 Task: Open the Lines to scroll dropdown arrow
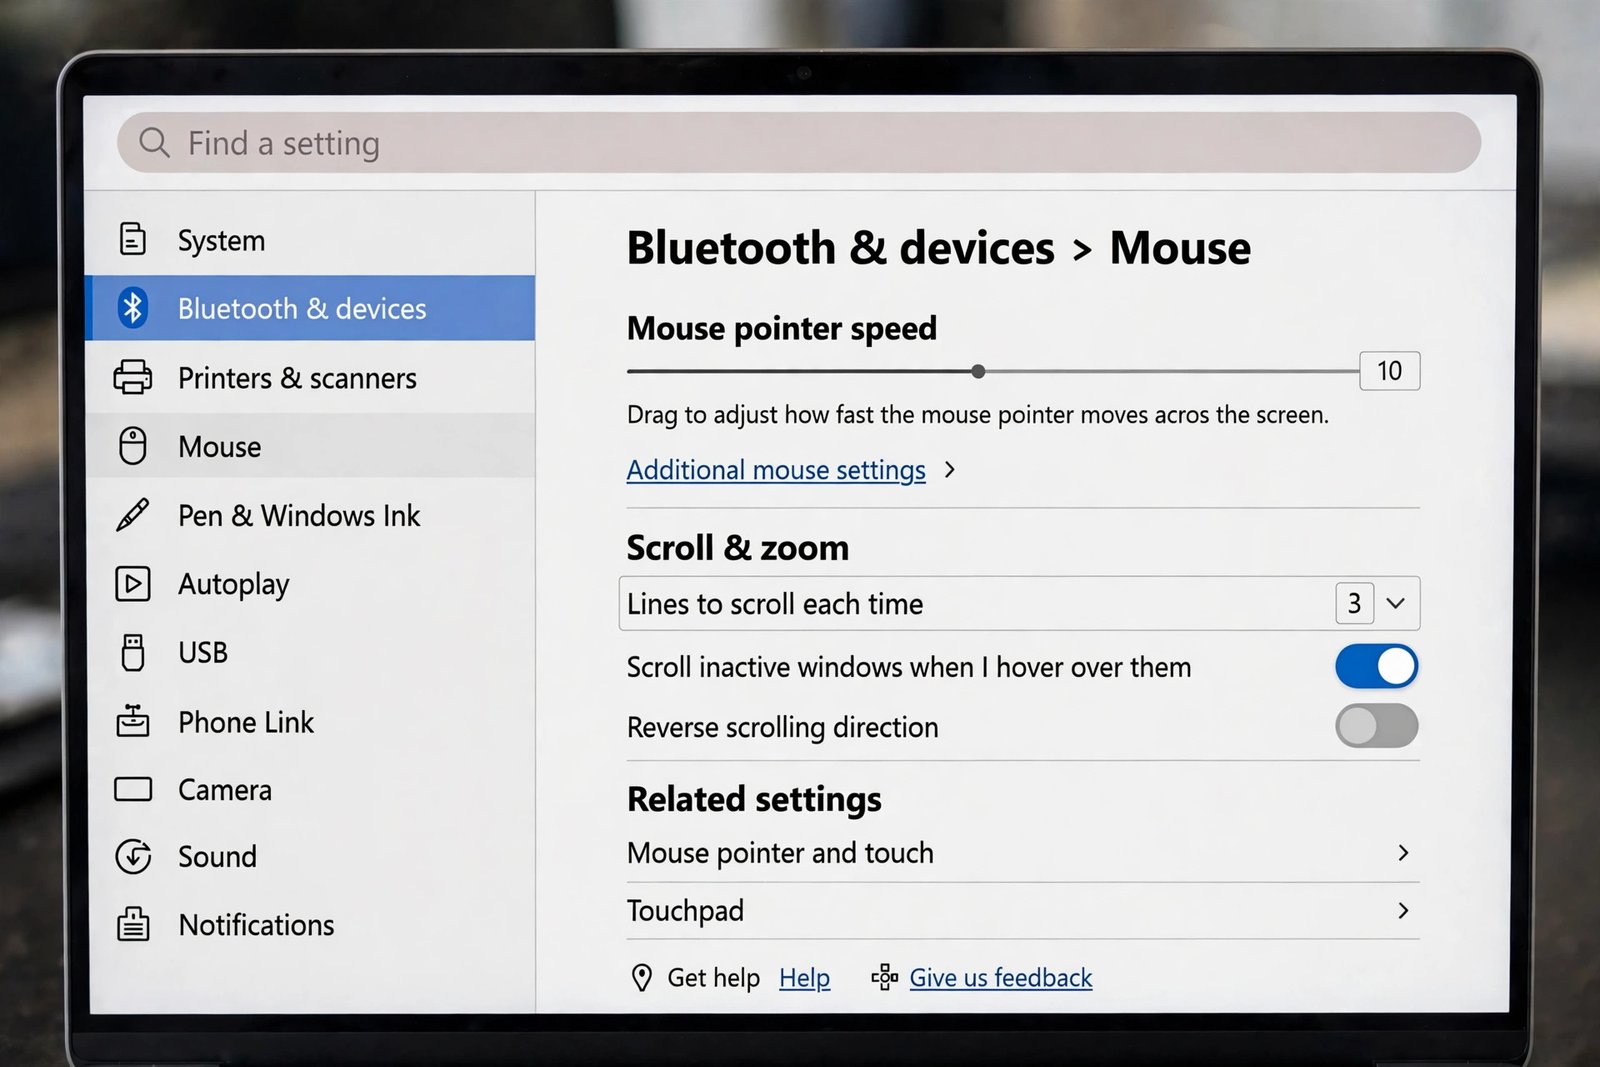[1396, 603]
